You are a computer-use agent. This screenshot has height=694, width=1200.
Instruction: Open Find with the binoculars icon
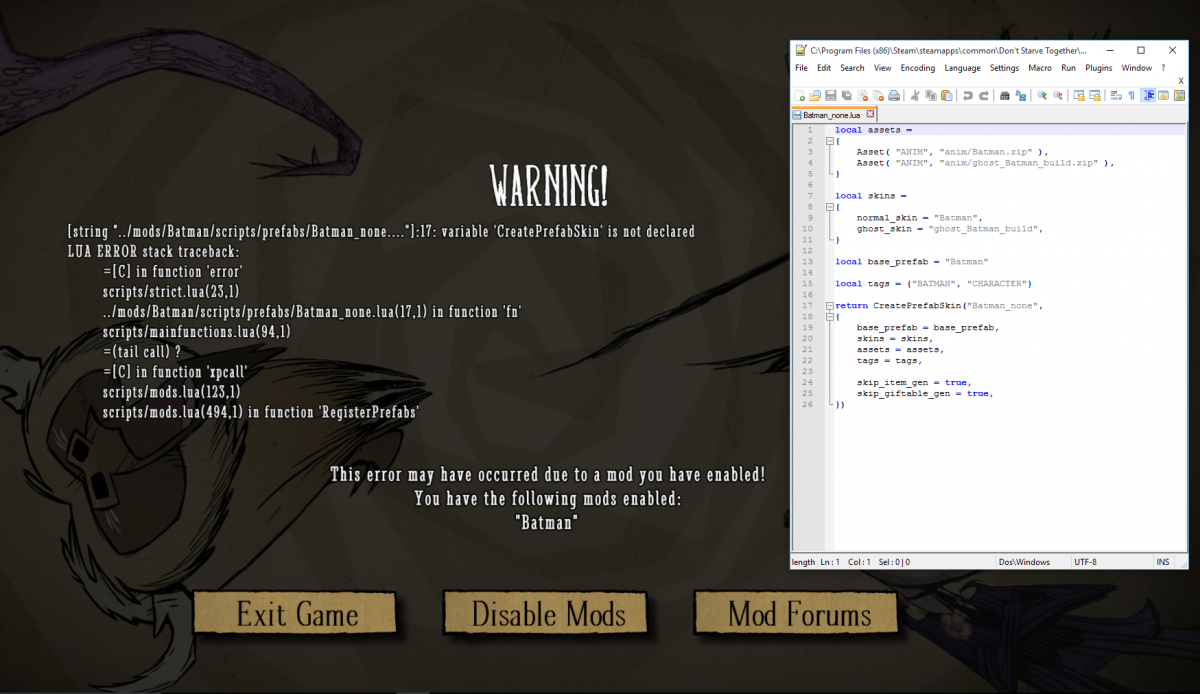click(x=1004, y=96)
